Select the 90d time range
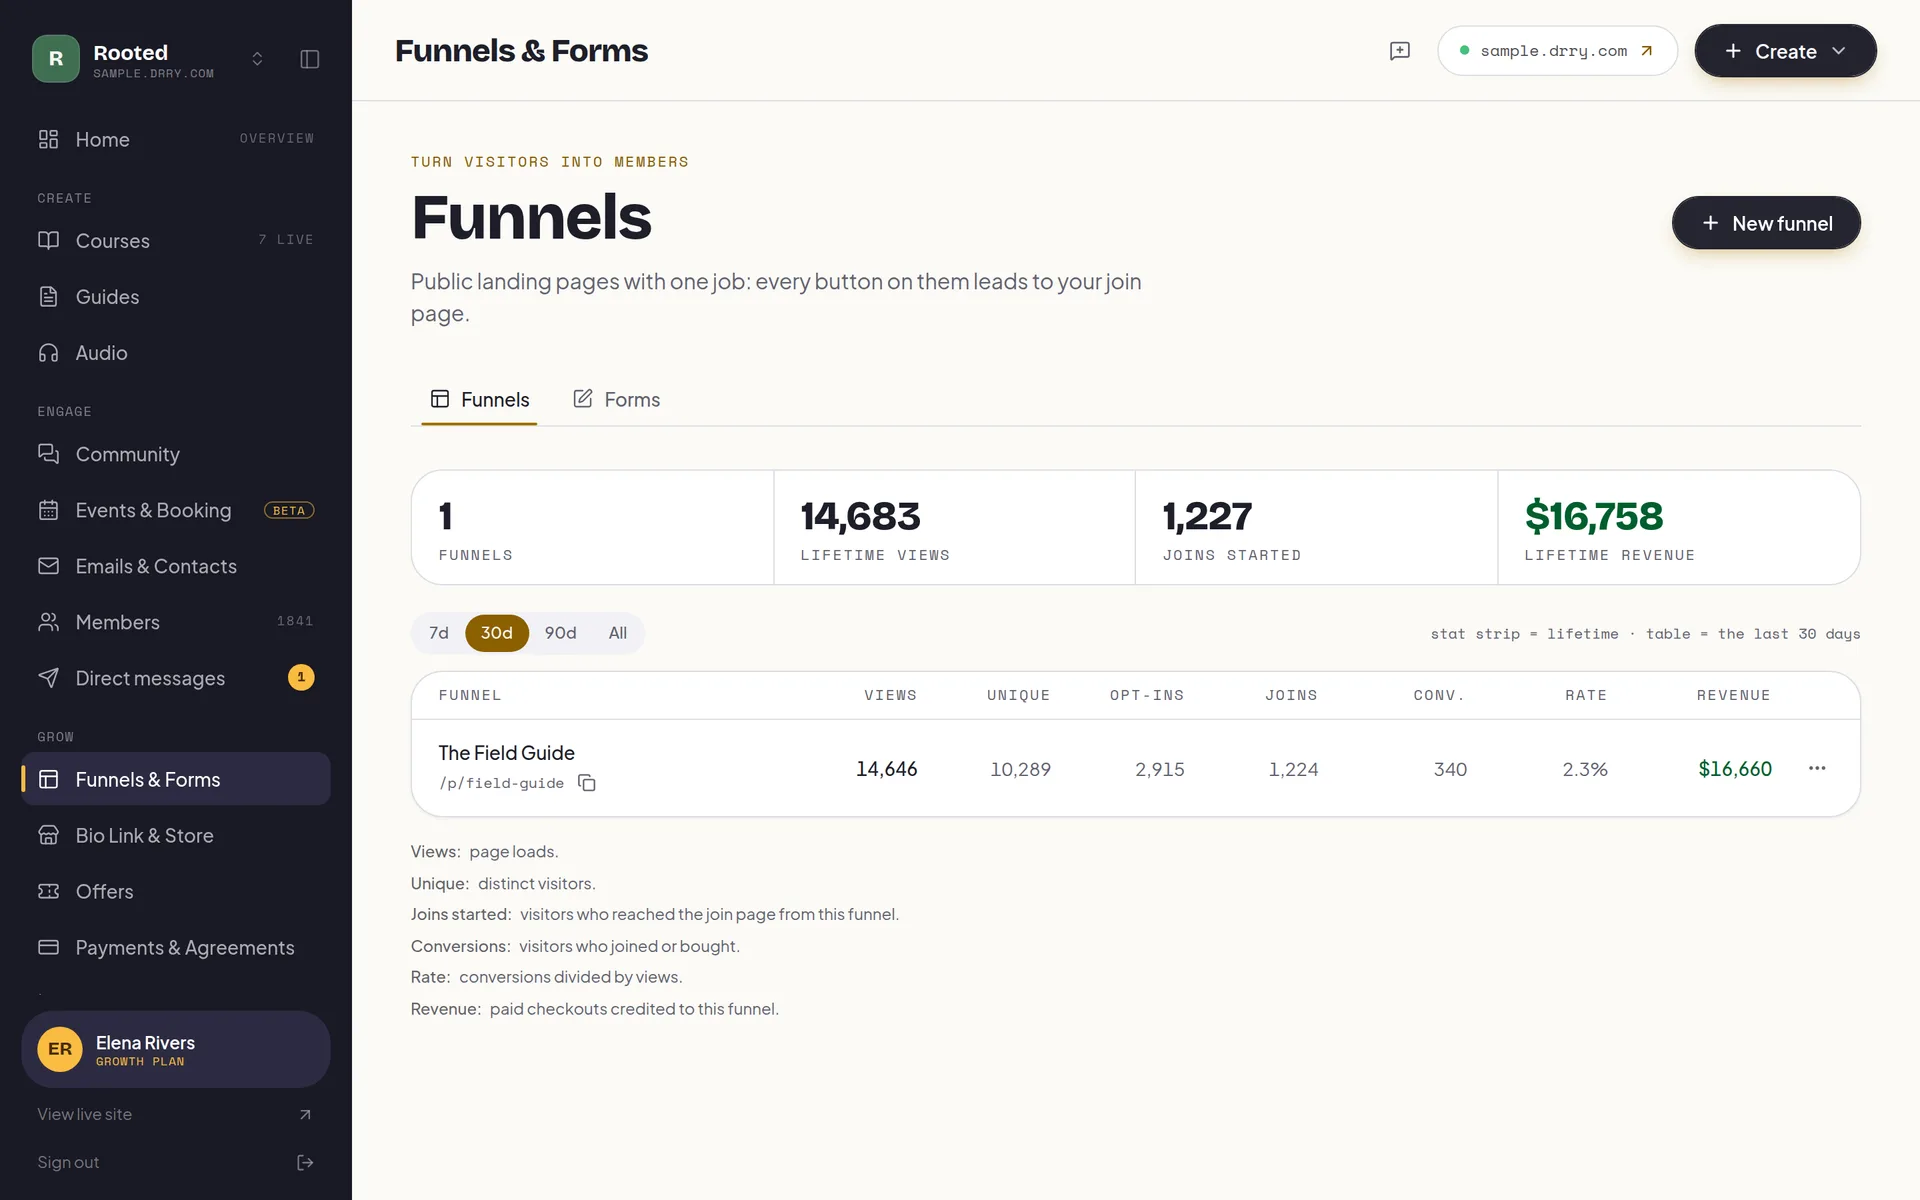The height and width of the screenshot is (1200, 1920). point(561,633)
